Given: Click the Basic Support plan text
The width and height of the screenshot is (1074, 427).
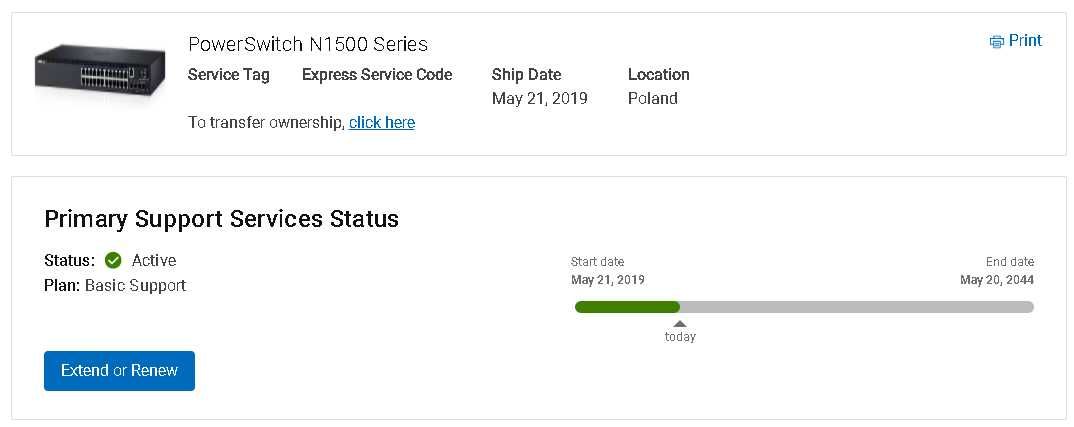Looking at the screenshot, I should (x=135, y=285).
